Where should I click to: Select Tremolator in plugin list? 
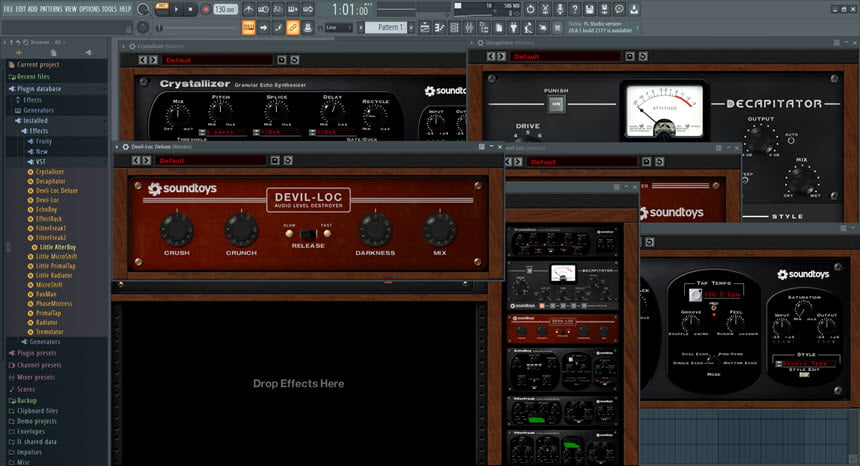tap(49, 332)
